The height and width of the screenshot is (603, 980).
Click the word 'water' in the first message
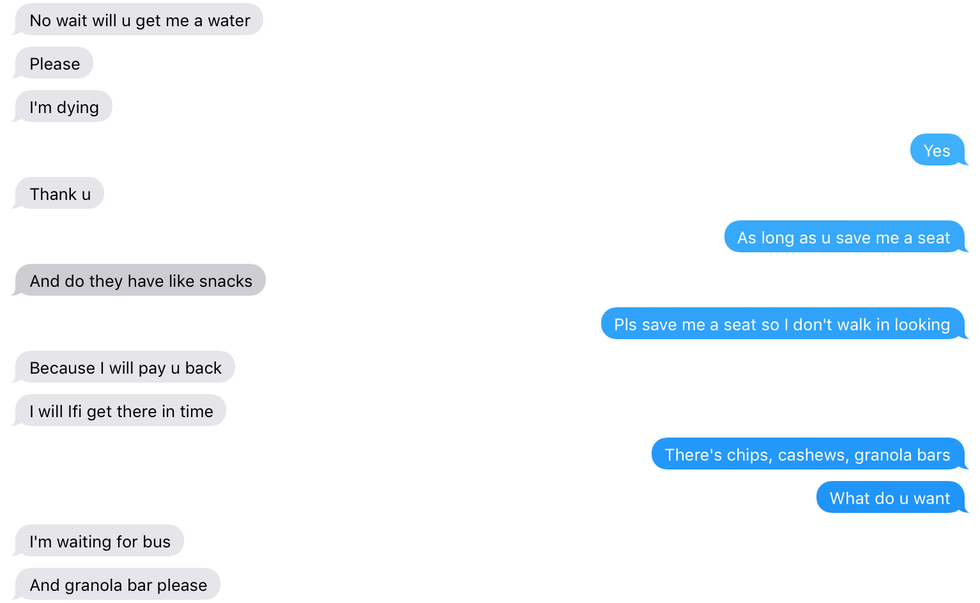(229, 21)
